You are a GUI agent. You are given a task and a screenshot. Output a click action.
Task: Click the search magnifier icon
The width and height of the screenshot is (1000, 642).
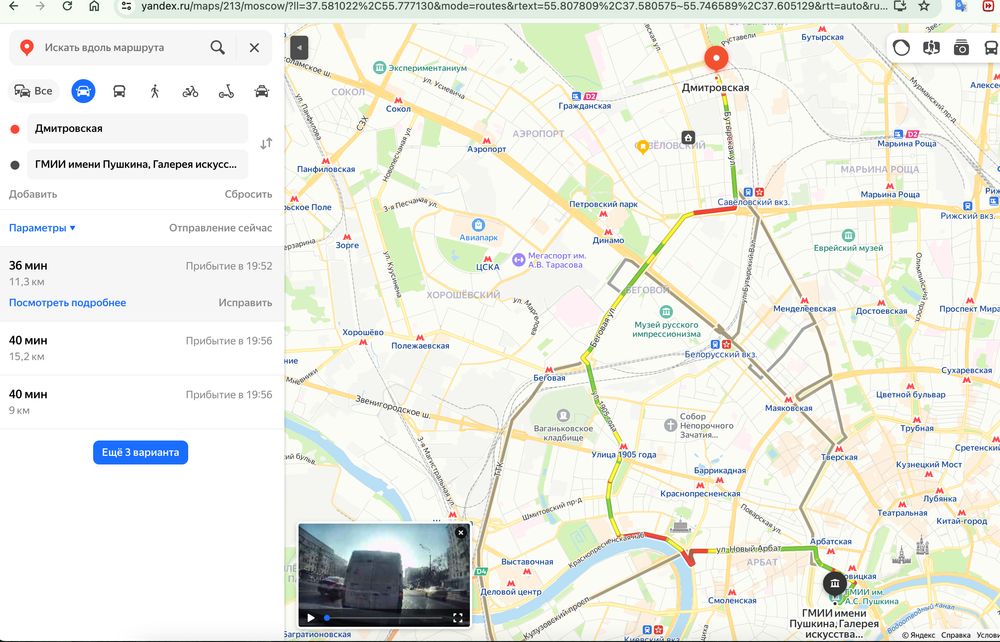[x=217, y=47]
